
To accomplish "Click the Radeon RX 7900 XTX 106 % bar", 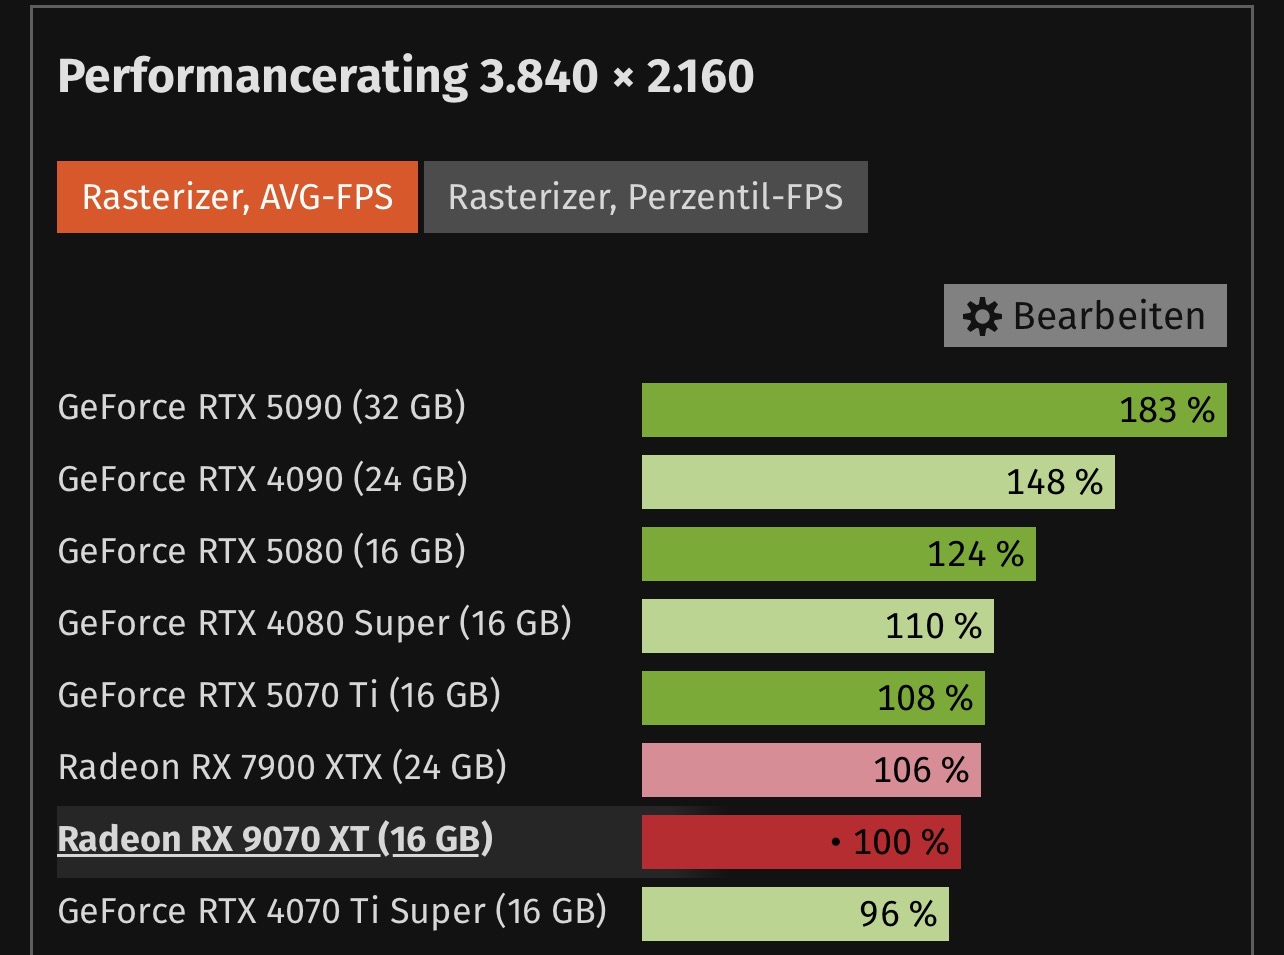I will click(x=810, y=770).
